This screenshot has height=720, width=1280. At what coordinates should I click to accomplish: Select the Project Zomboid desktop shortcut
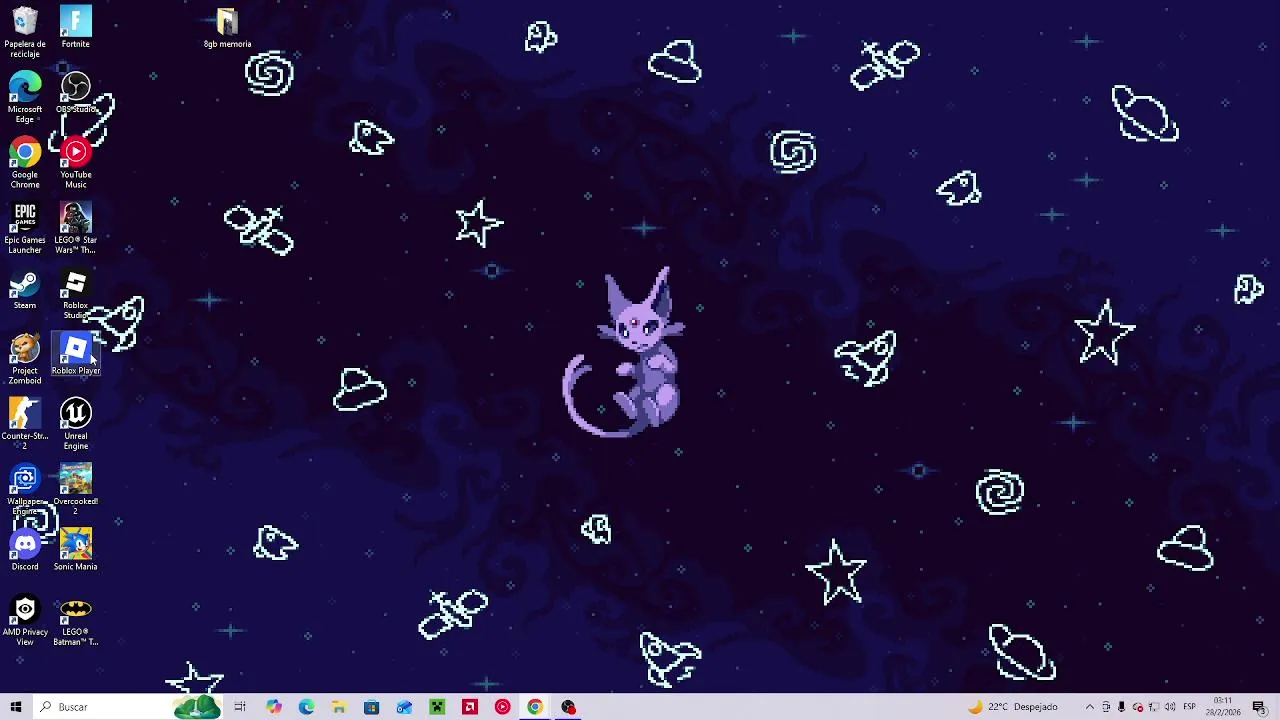click(25, 360)
